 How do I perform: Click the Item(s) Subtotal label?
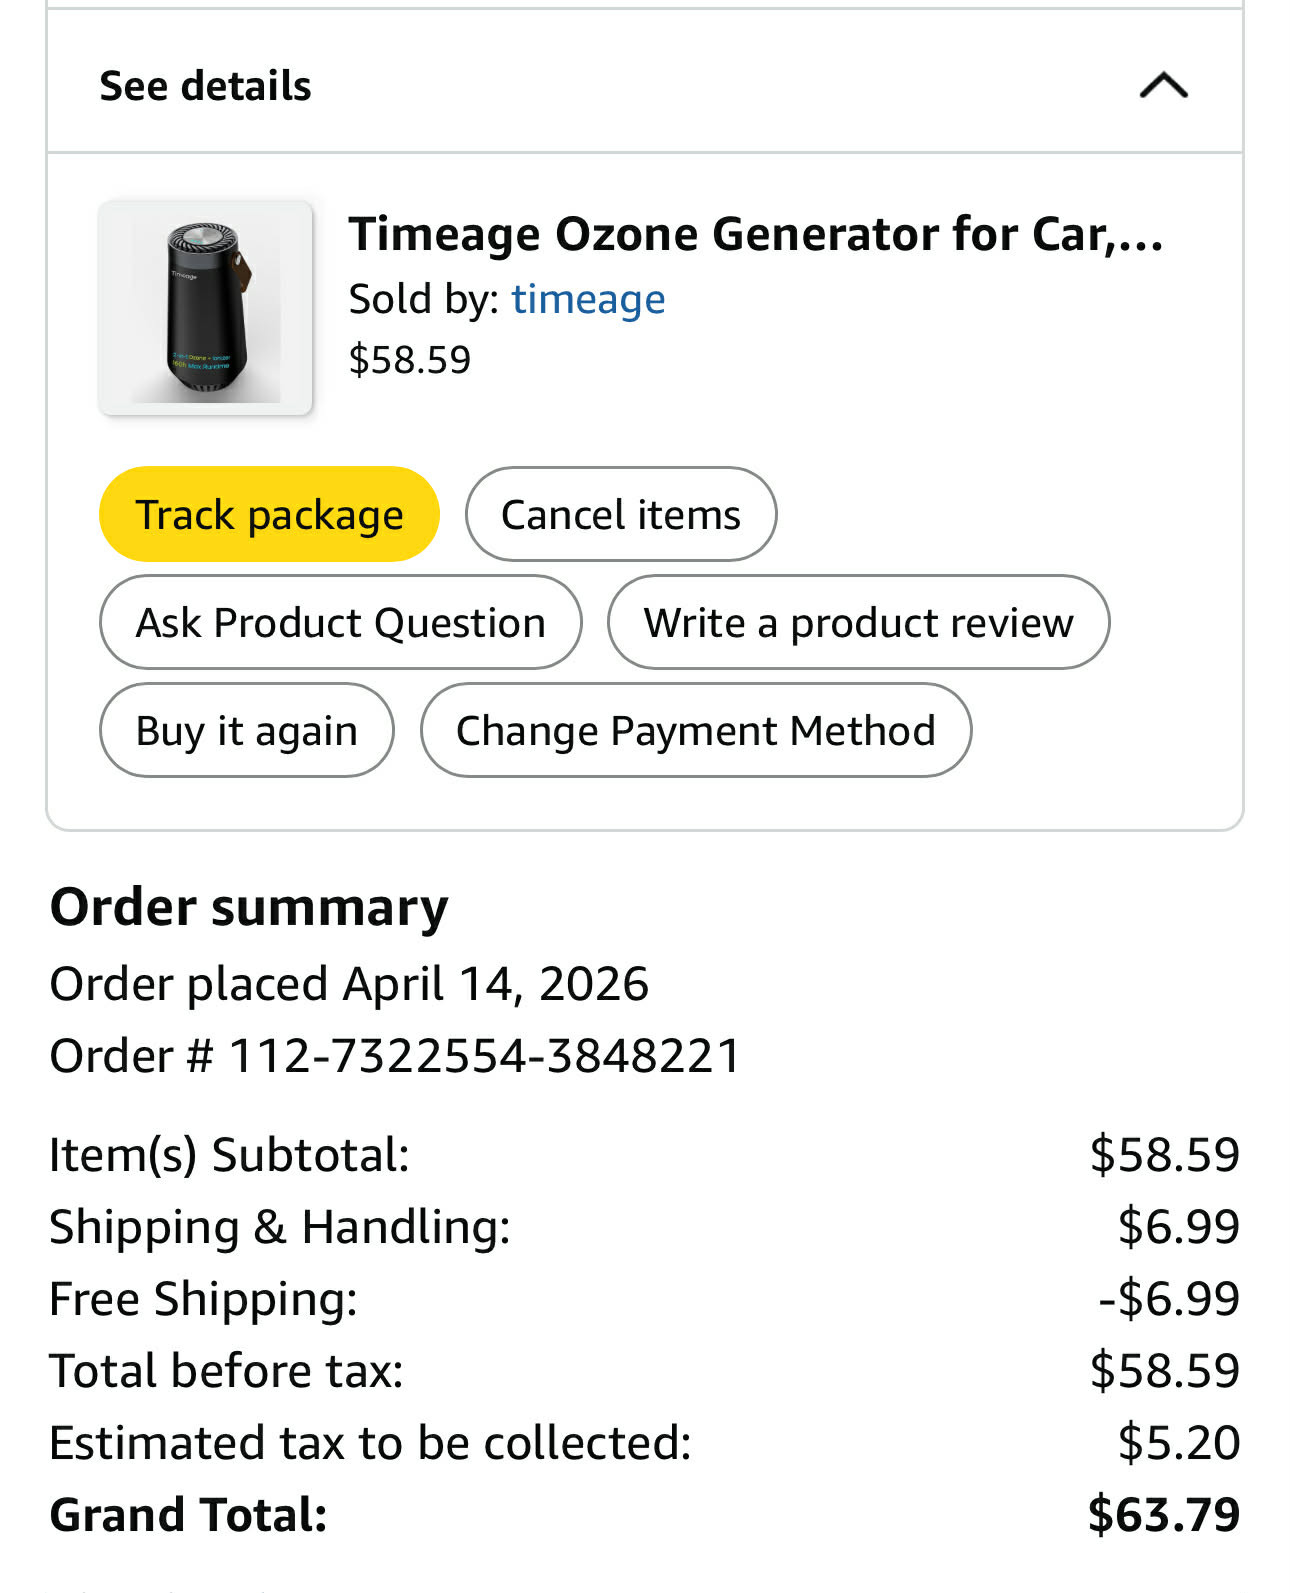point(229,1155)
